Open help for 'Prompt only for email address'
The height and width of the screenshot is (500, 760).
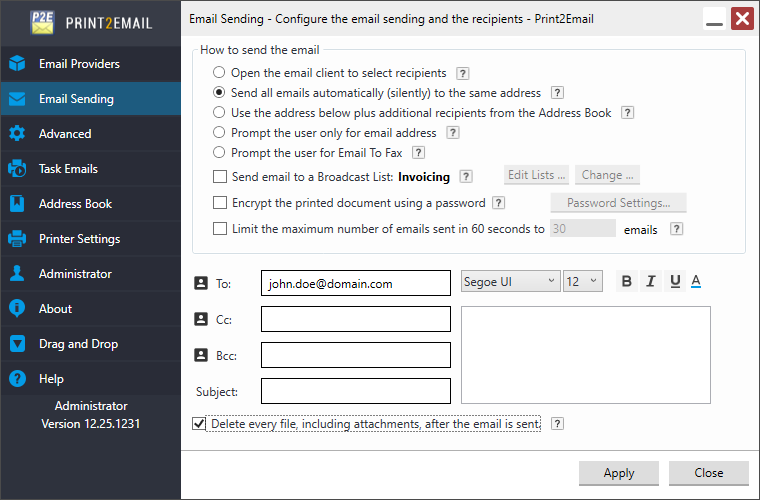tap(453, 133)
